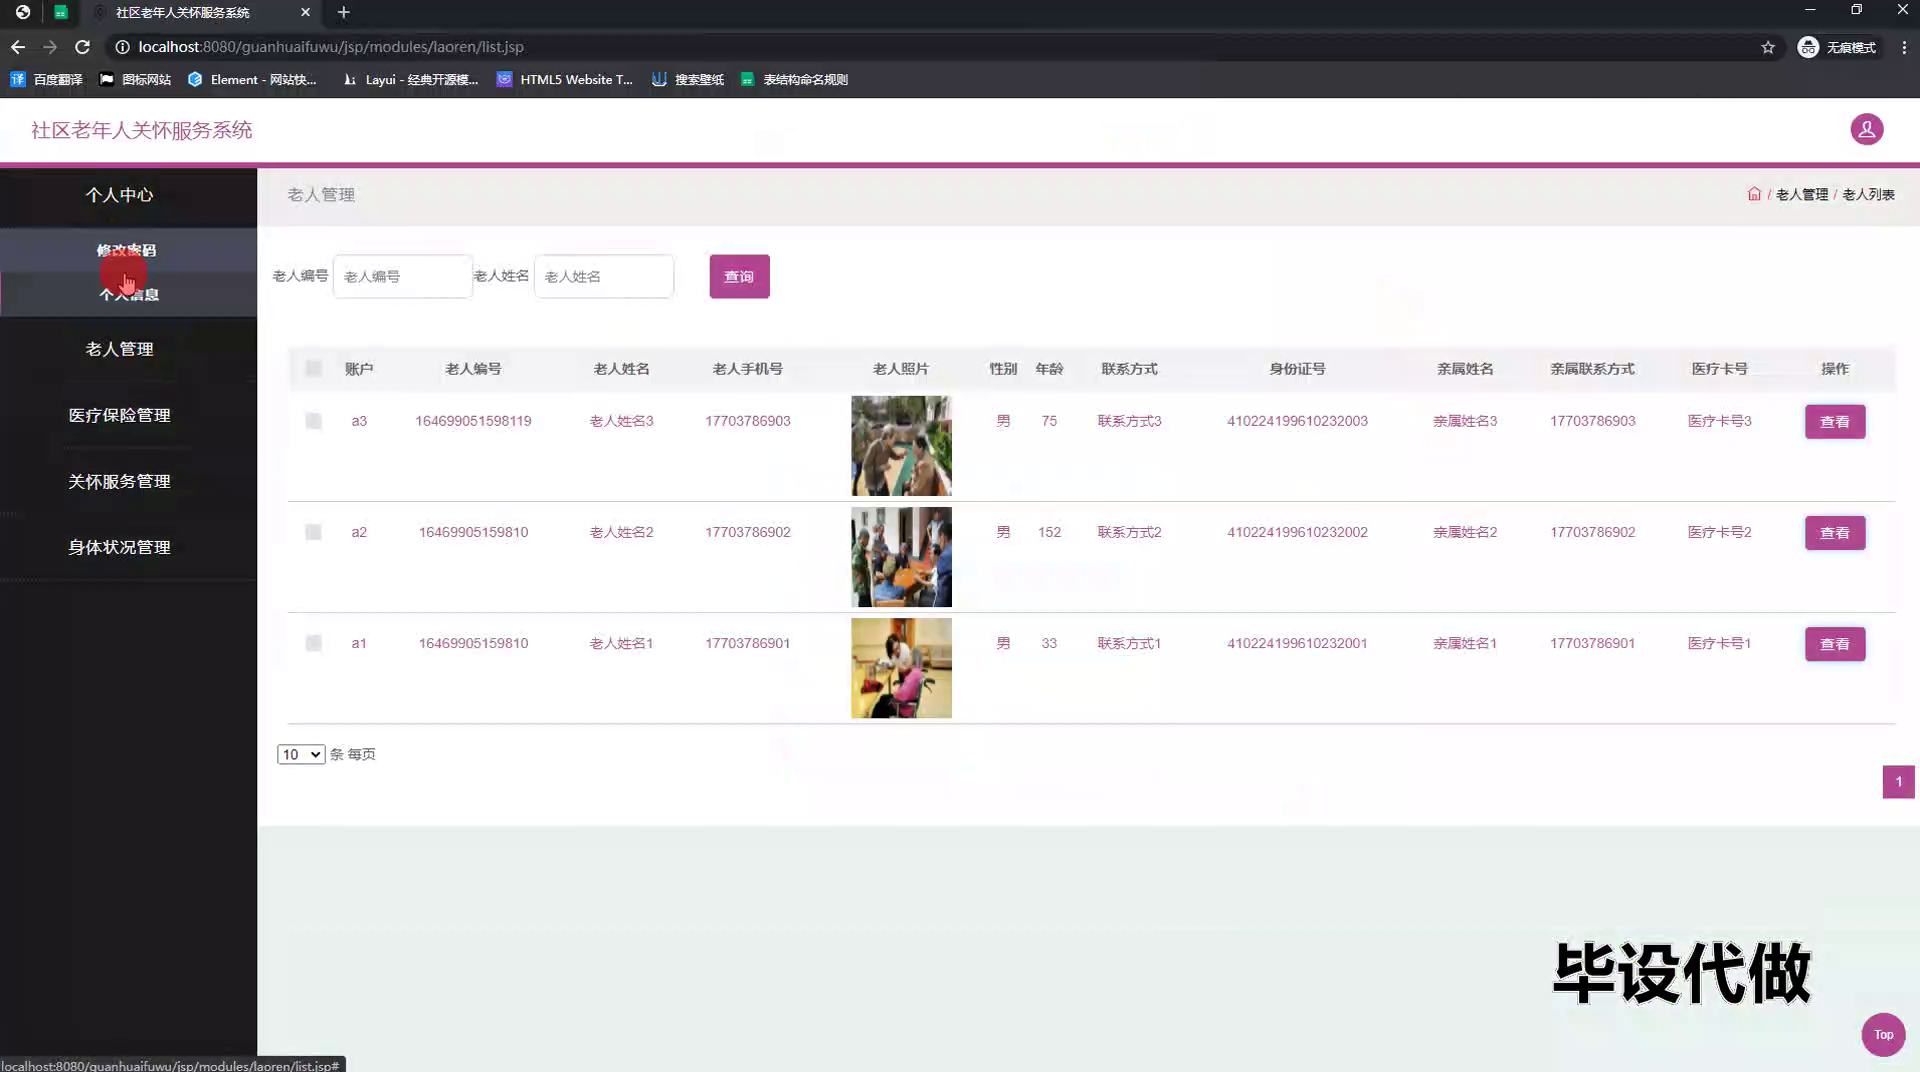The width and height of the screenshot is (1920, 1072).
Task: Click ID number 410224199610232001
Action: pos(1297,643)
